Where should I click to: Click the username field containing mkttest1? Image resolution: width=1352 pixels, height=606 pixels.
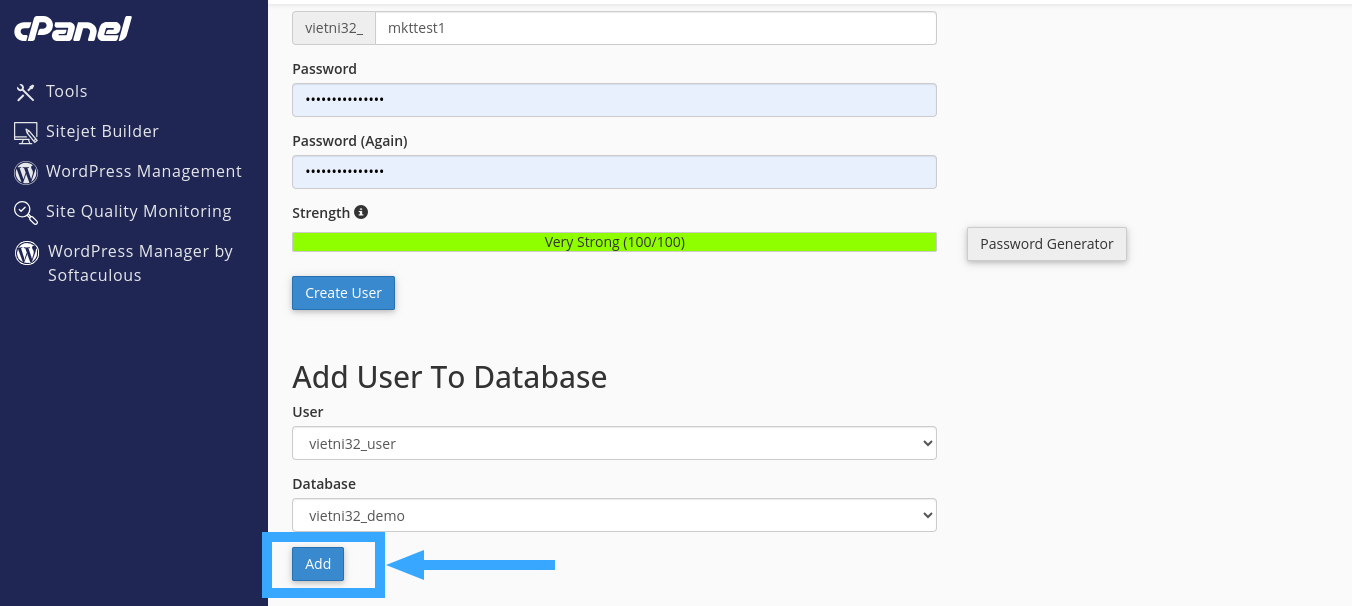655,28
